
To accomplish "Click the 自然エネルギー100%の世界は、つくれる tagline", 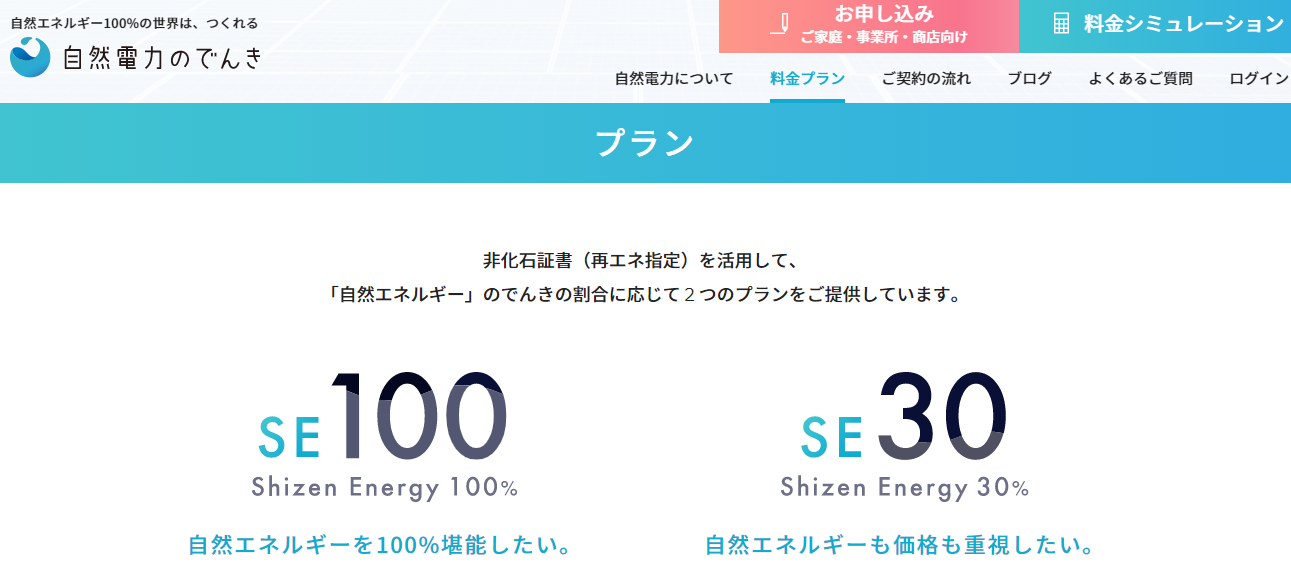I will click(134, 22).
